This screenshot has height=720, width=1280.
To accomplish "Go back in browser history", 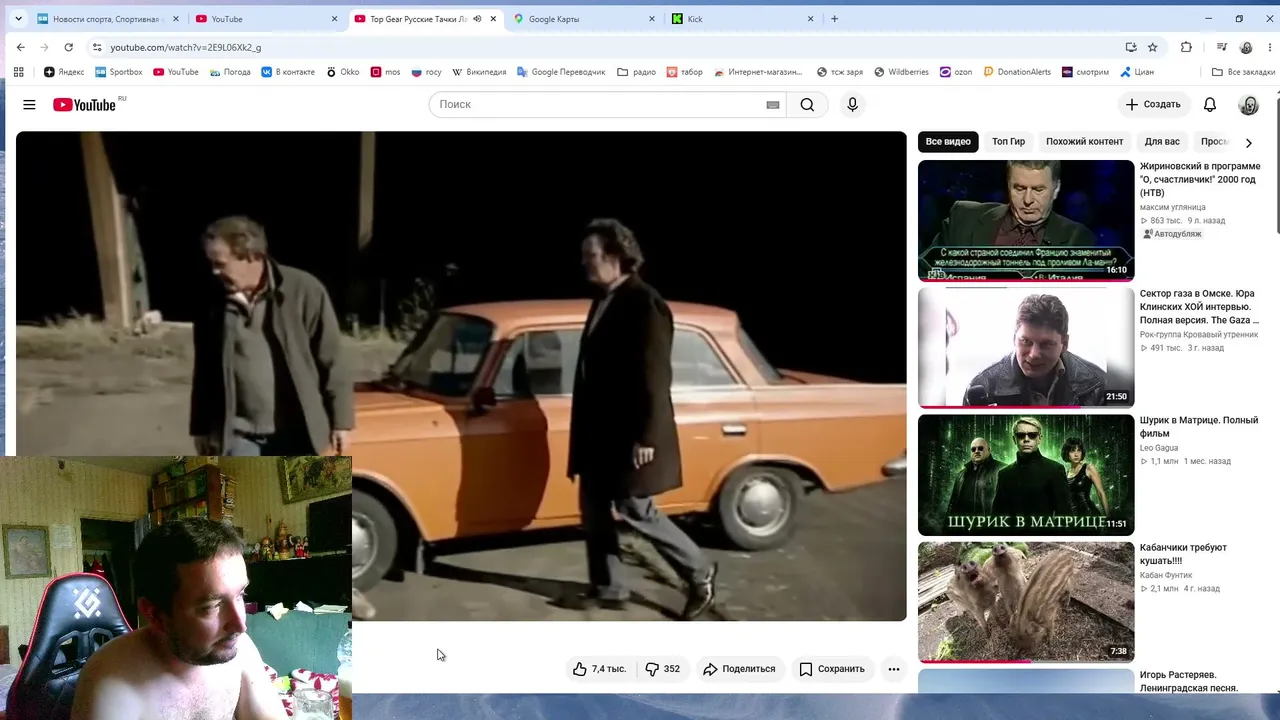I will (20, 47).
